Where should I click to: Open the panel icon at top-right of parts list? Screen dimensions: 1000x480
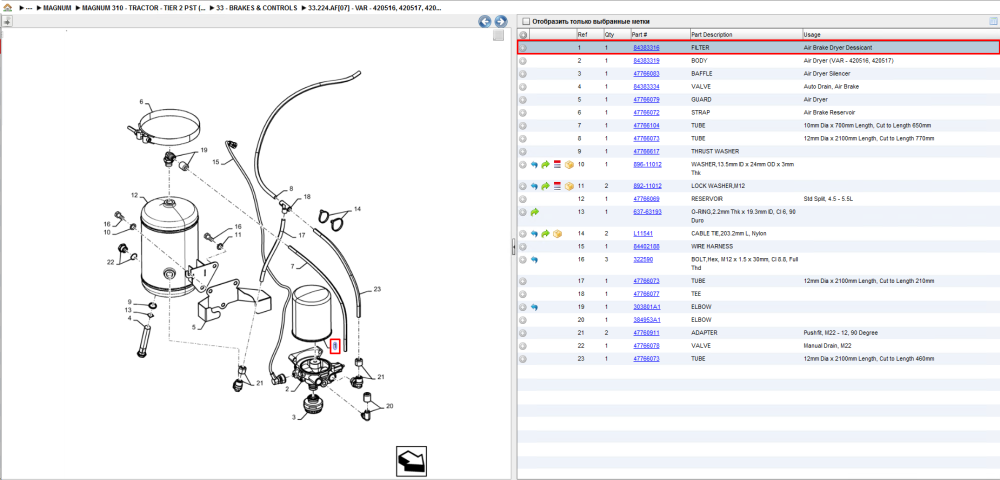click(992, 21)
